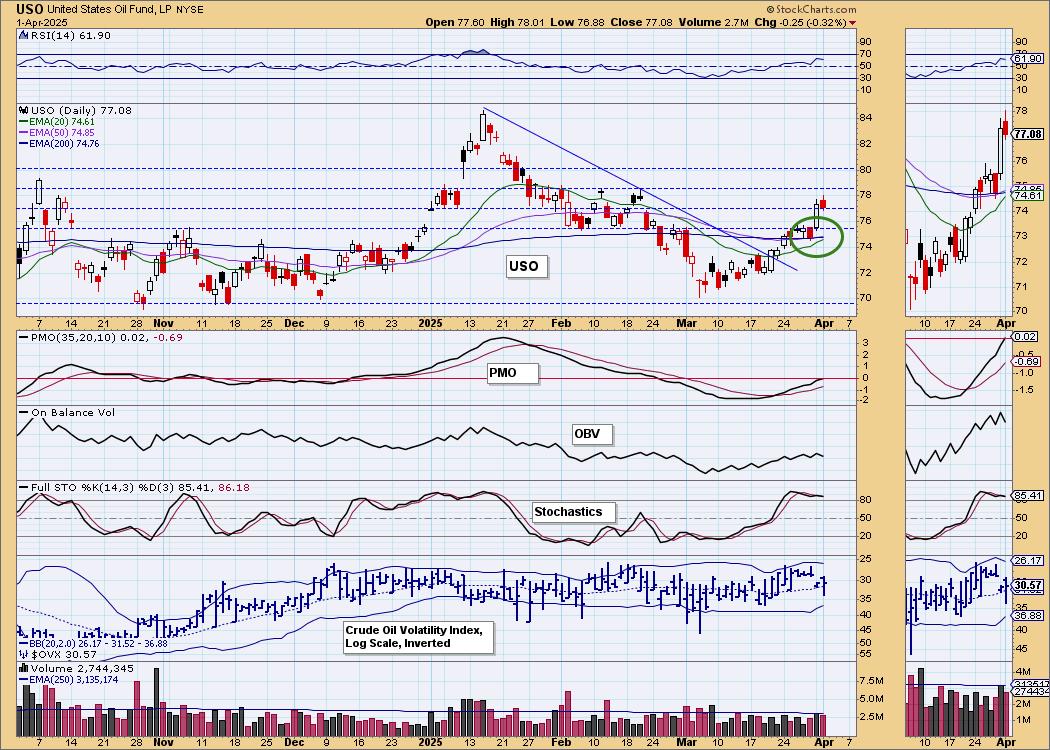The image size is (1050, 750).
Task: Click the 4M volume label in the side panel
Action: click(x=1022, y=672)
